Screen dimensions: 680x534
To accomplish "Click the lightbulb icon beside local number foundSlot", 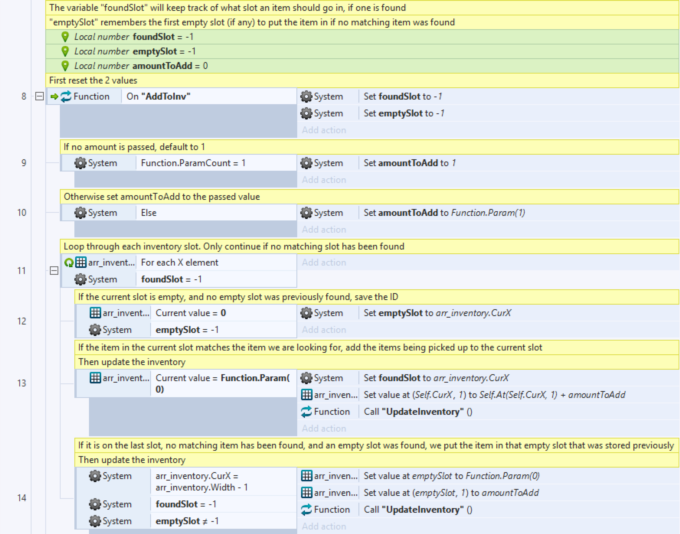I will point(65,36).
